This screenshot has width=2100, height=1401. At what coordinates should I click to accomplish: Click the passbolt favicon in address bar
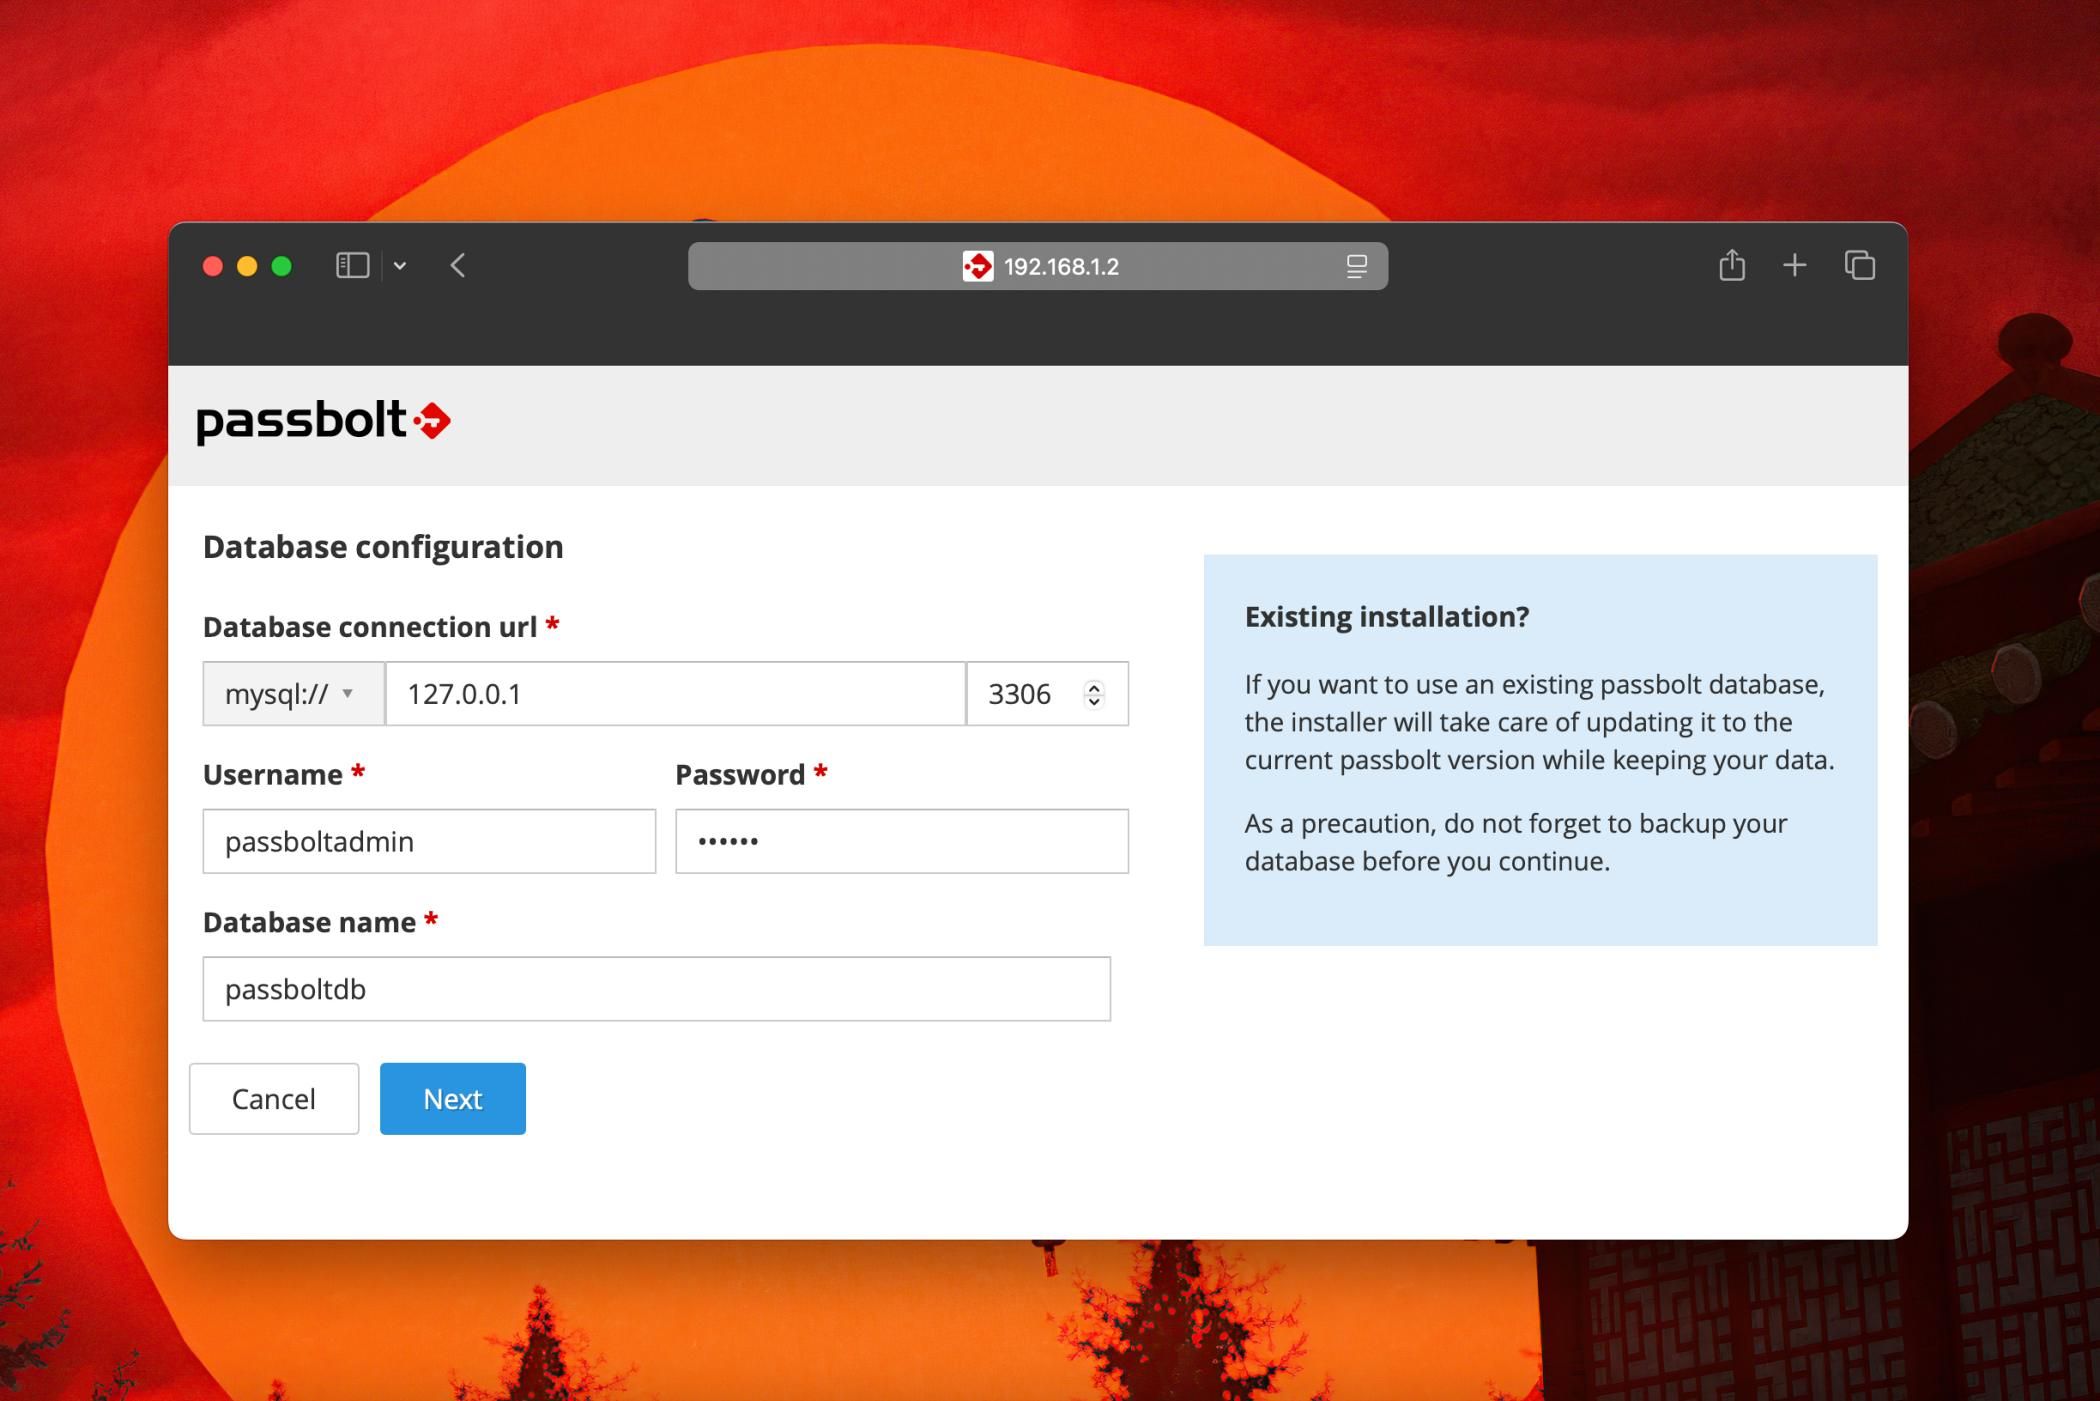point(977,267)
